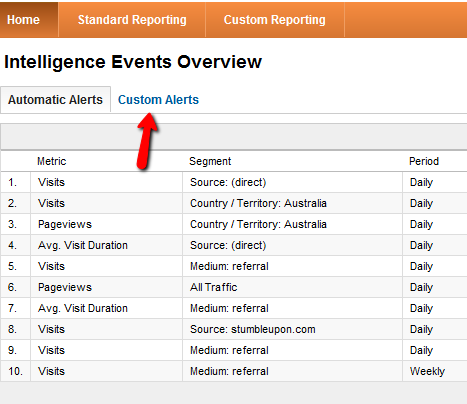Click Source: stumbleupon.com segment
This screenshot has height=404, width=467.
[x=253, y=329]
